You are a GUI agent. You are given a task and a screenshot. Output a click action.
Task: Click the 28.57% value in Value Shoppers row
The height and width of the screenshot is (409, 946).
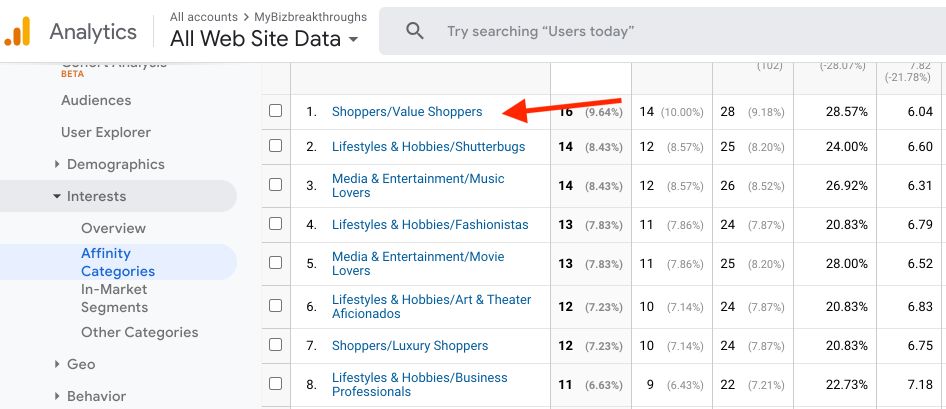click(847, 112)
